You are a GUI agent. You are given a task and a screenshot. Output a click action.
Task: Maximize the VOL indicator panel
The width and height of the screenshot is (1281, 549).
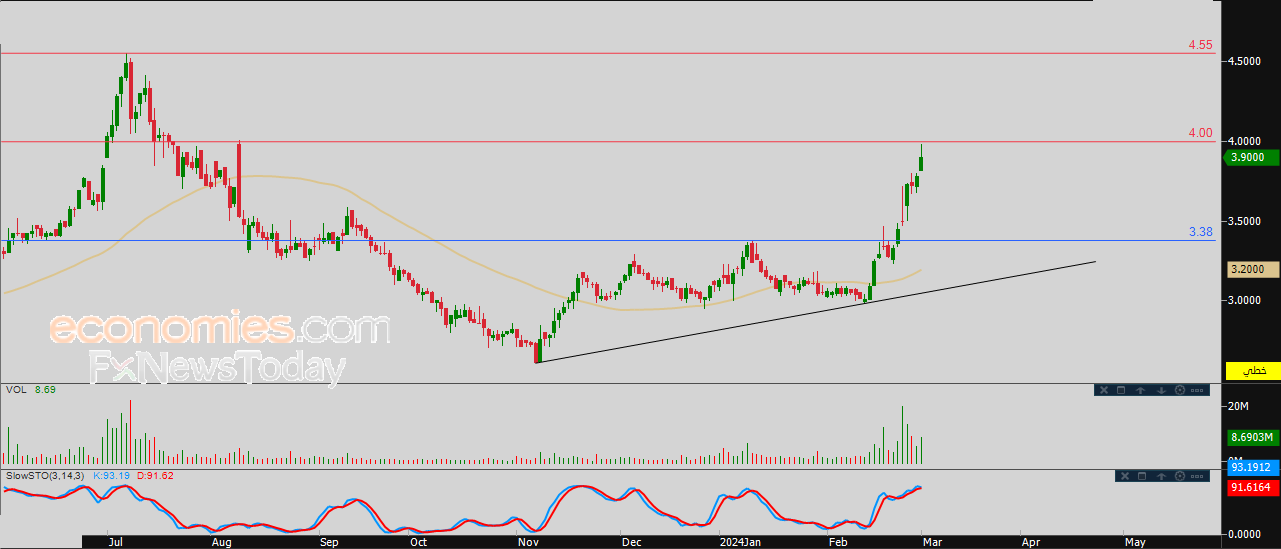[1121, 390]
